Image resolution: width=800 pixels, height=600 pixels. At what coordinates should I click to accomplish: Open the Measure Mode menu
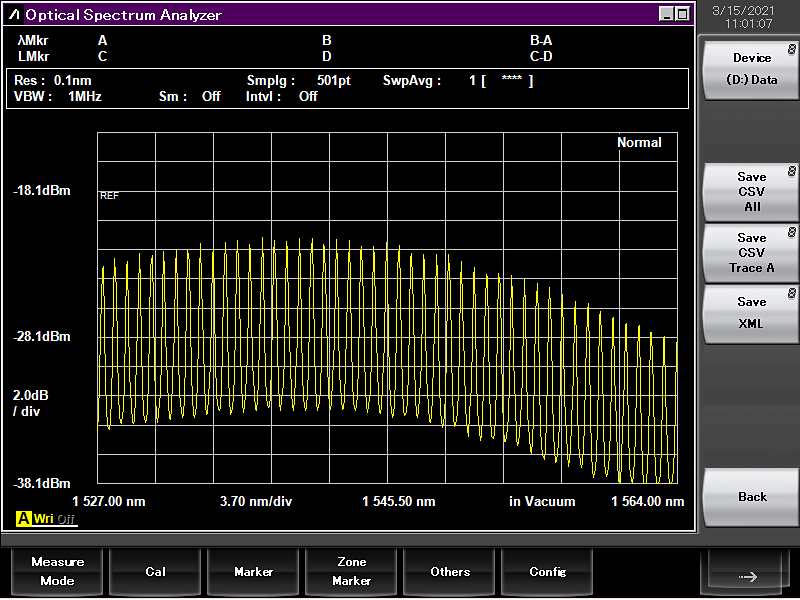click(57, 571)
